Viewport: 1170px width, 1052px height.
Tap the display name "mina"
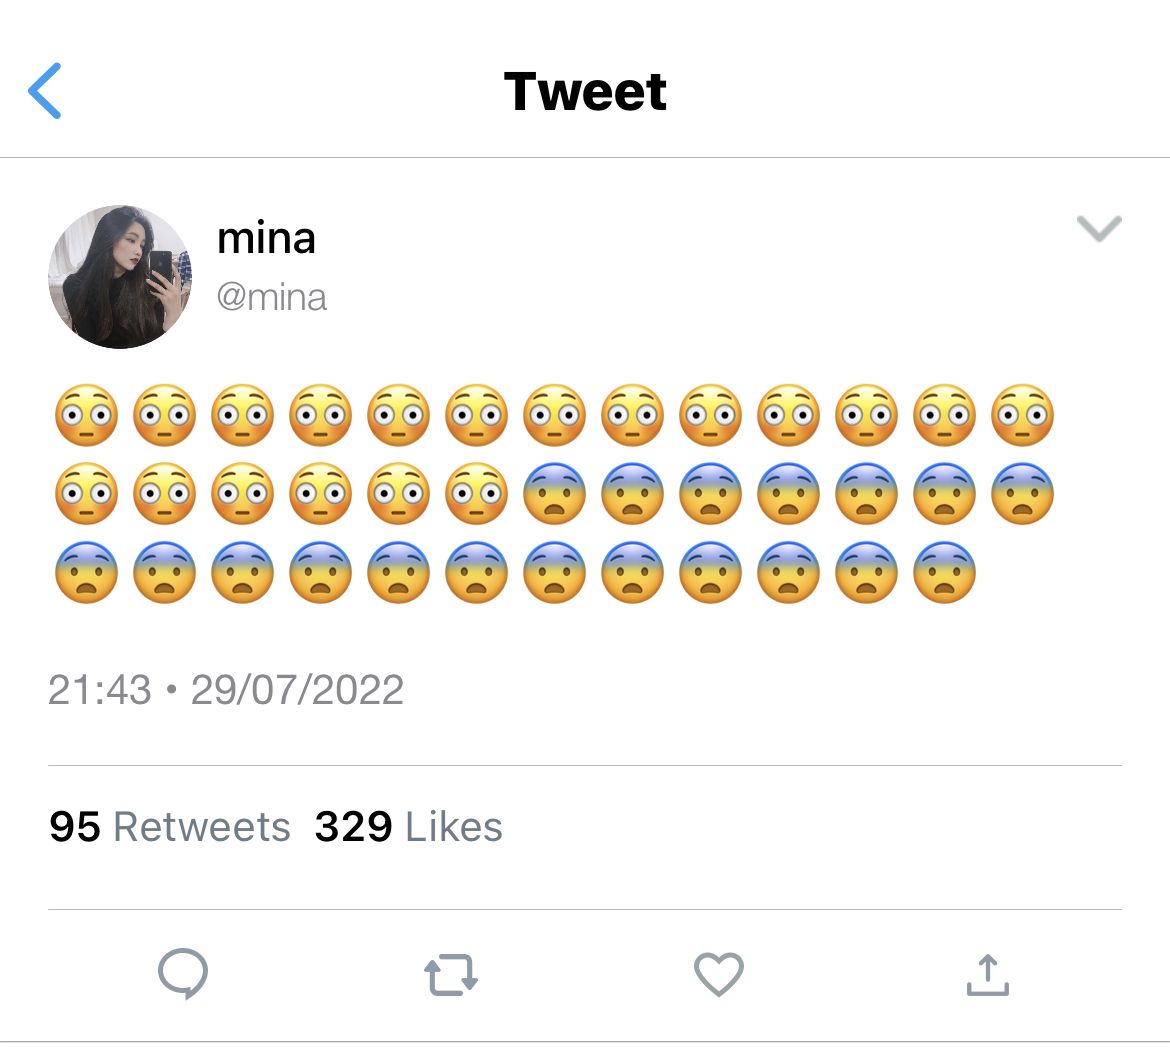tap(266, 239)
